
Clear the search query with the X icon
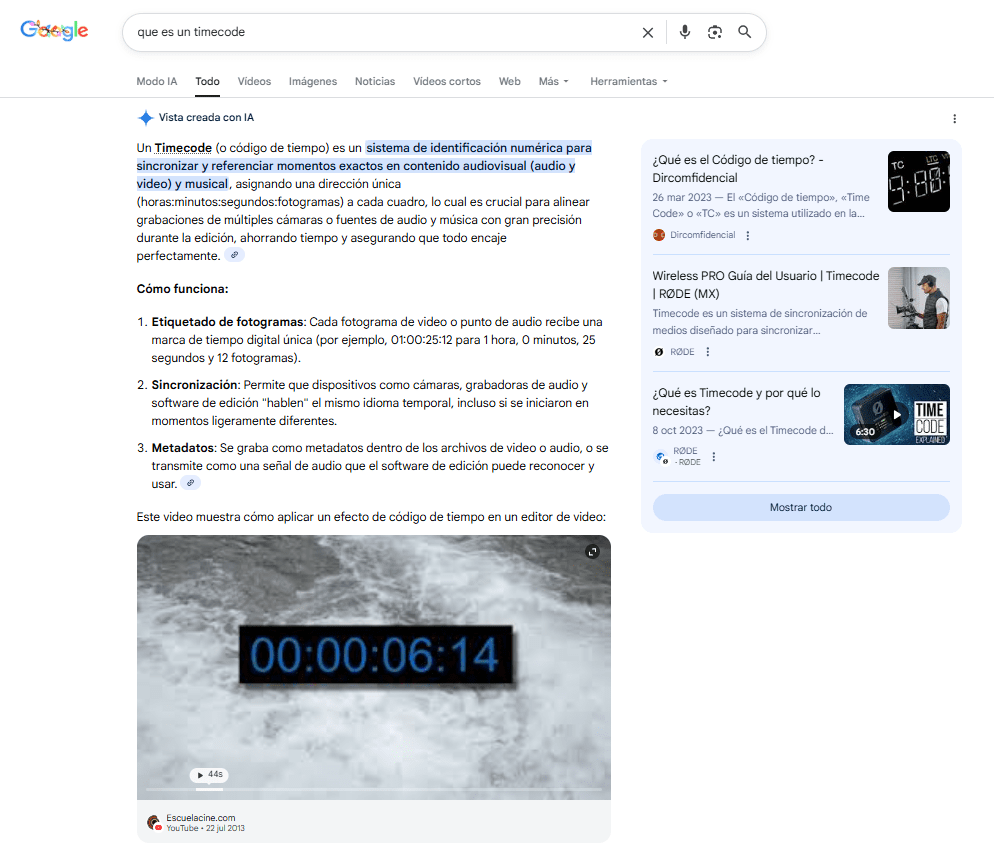(x=647, y=32)
